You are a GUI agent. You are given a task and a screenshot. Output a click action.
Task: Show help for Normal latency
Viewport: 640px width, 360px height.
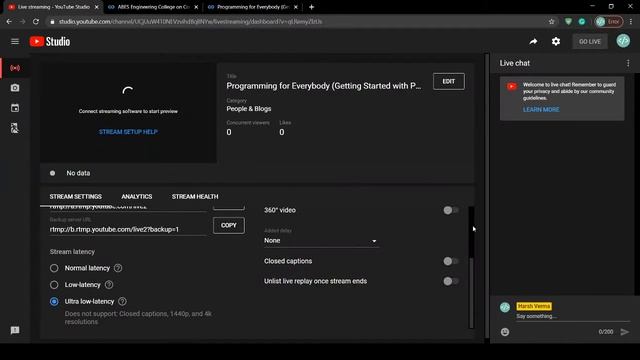tap(118, 268)
